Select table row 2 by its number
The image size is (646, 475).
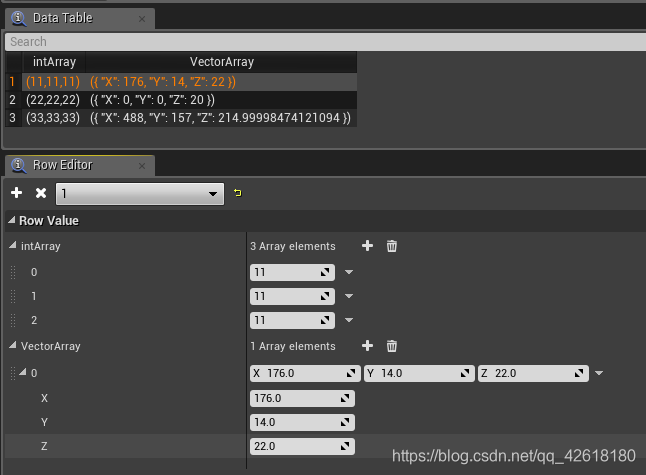point(12,100)
